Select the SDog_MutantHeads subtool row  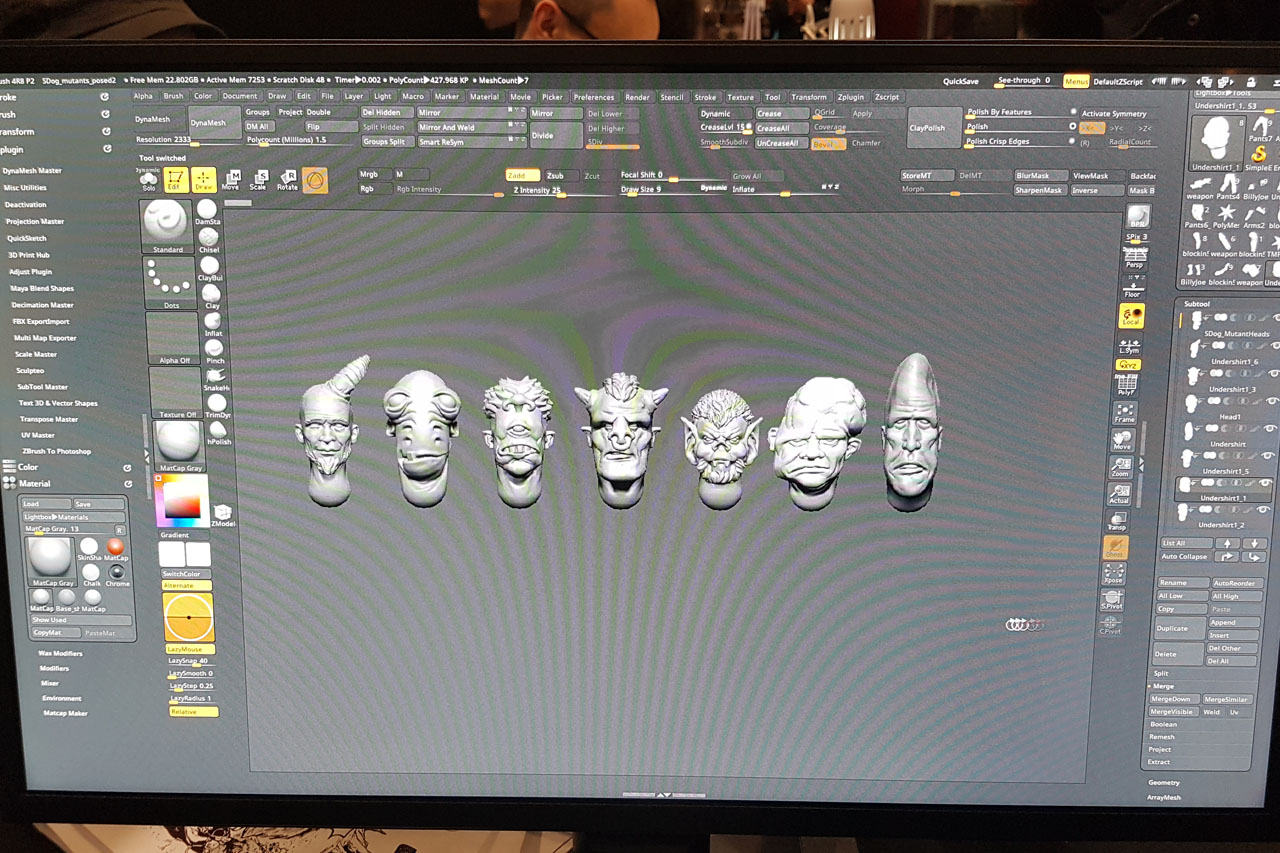coord(1230,323)
